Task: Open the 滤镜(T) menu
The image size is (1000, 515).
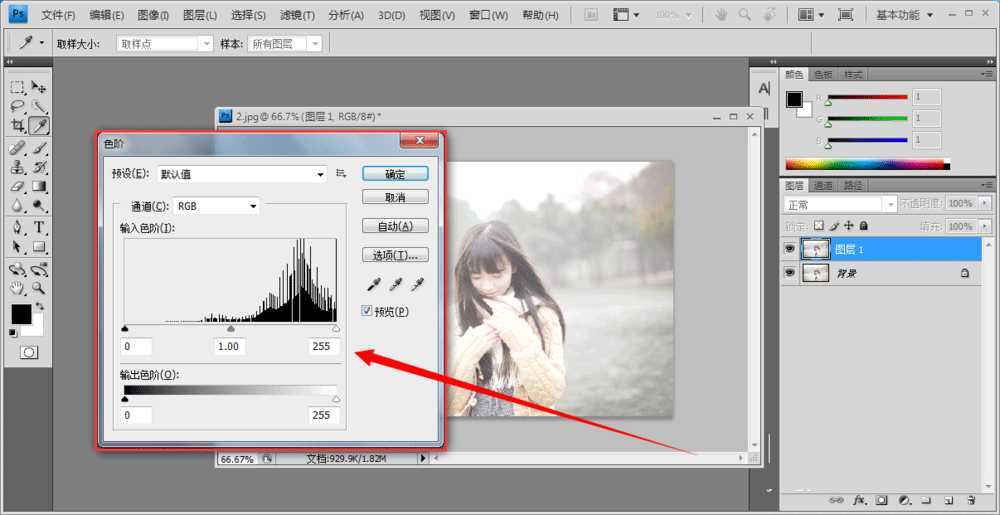Action: coord(297,15)
